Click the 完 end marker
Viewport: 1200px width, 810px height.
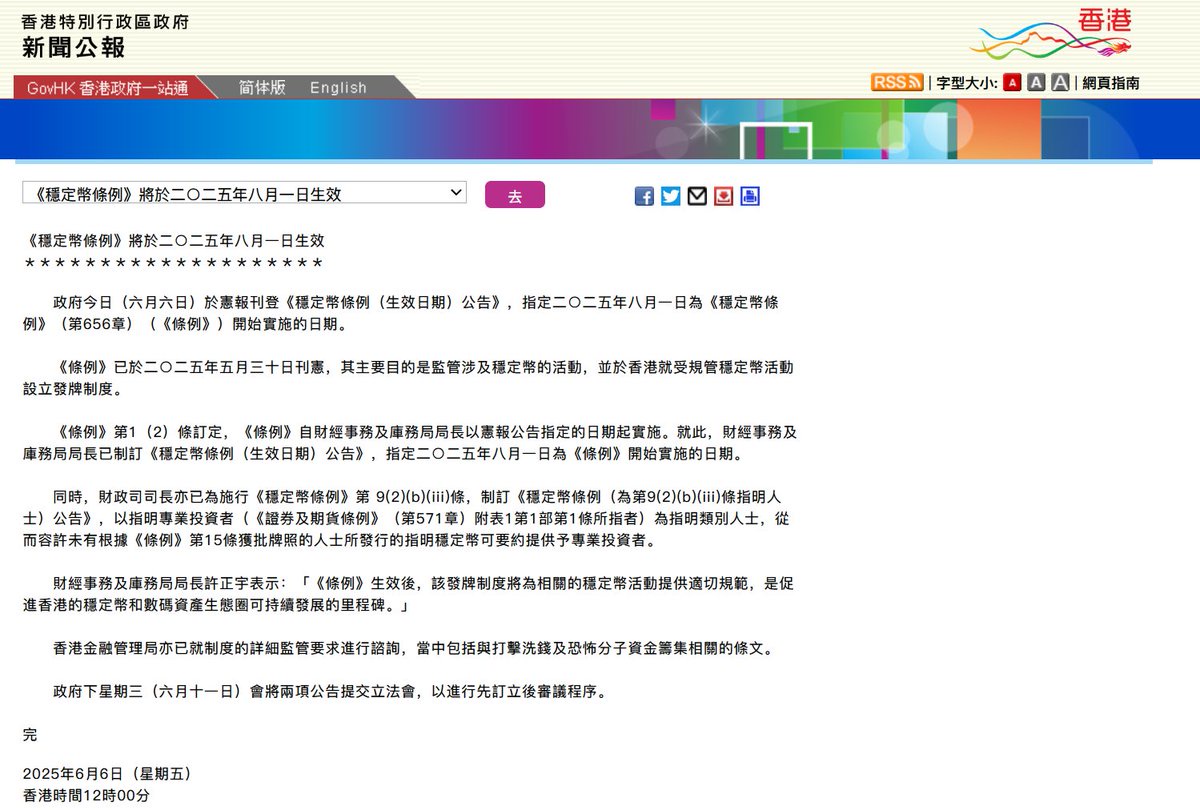[x=30, y=734]
